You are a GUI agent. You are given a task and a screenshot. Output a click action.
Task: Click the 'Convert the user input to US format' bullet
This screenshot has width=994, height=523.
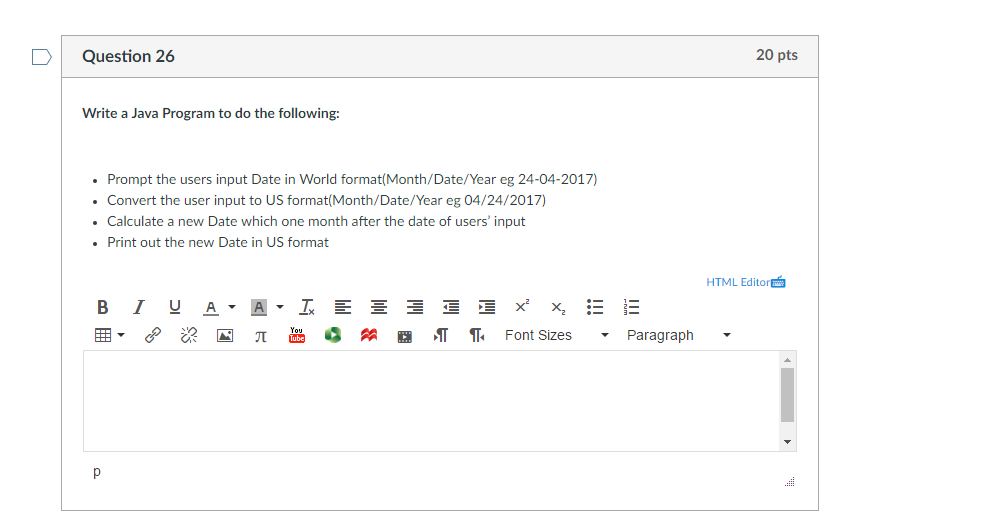(x=326, y=200)
